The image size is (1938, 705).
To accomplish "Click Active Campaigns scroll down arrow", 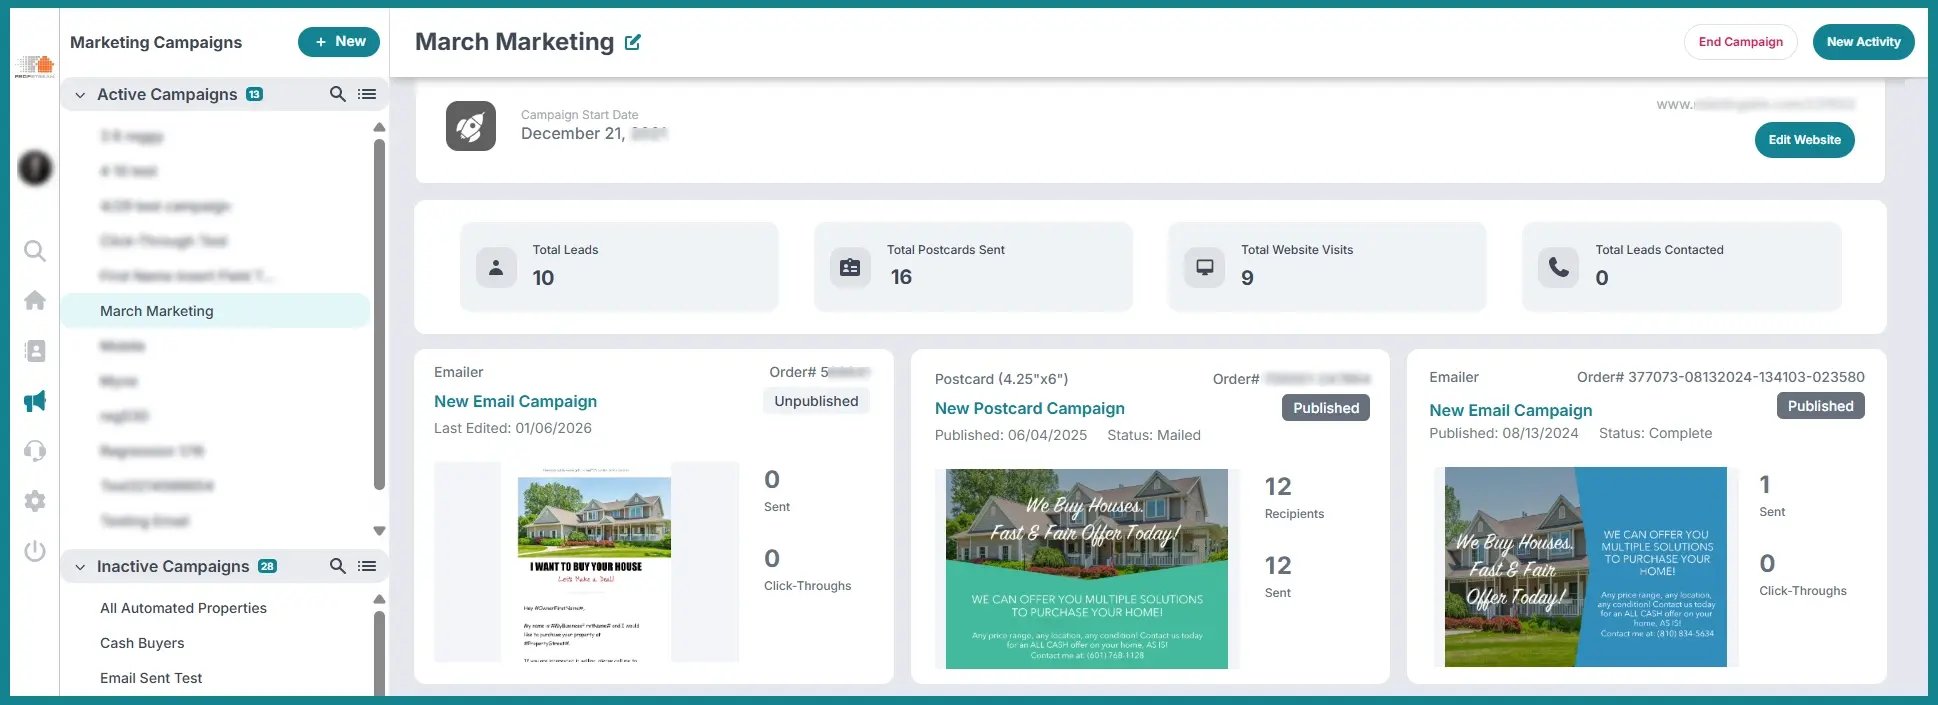I will [x=379, y=531].
